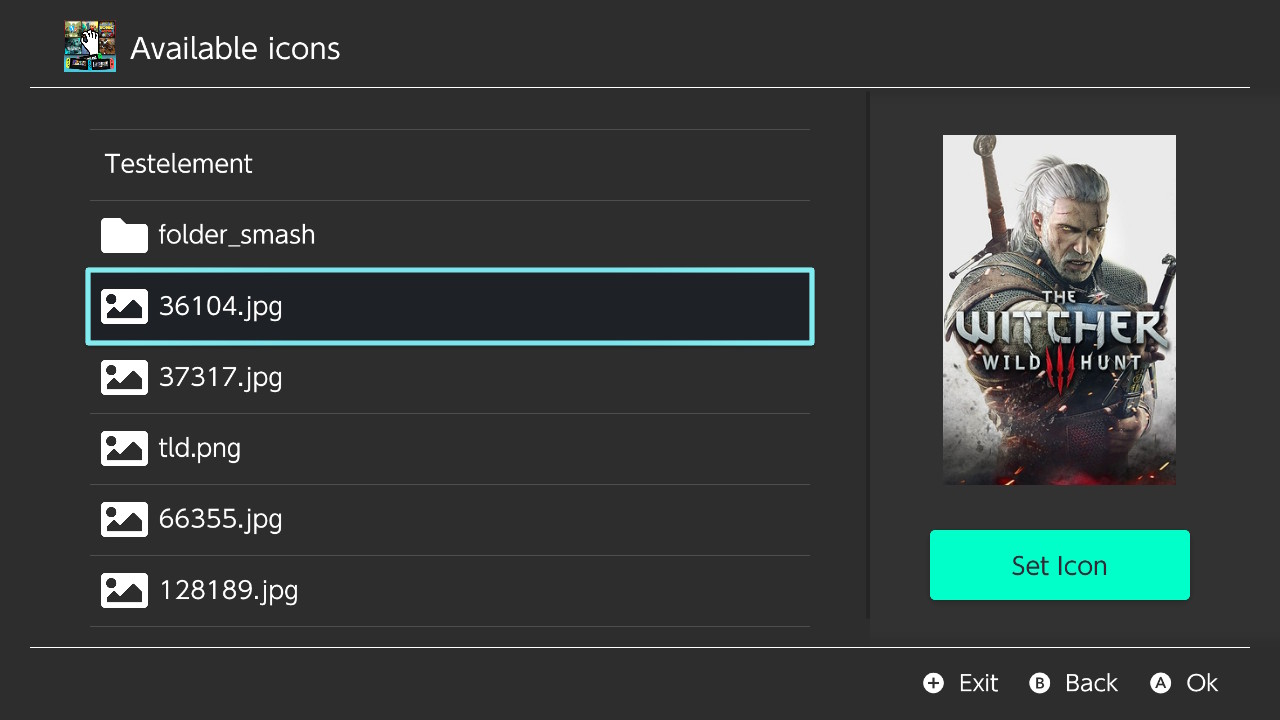Open the folder_smash list entry text

point(237,235)
